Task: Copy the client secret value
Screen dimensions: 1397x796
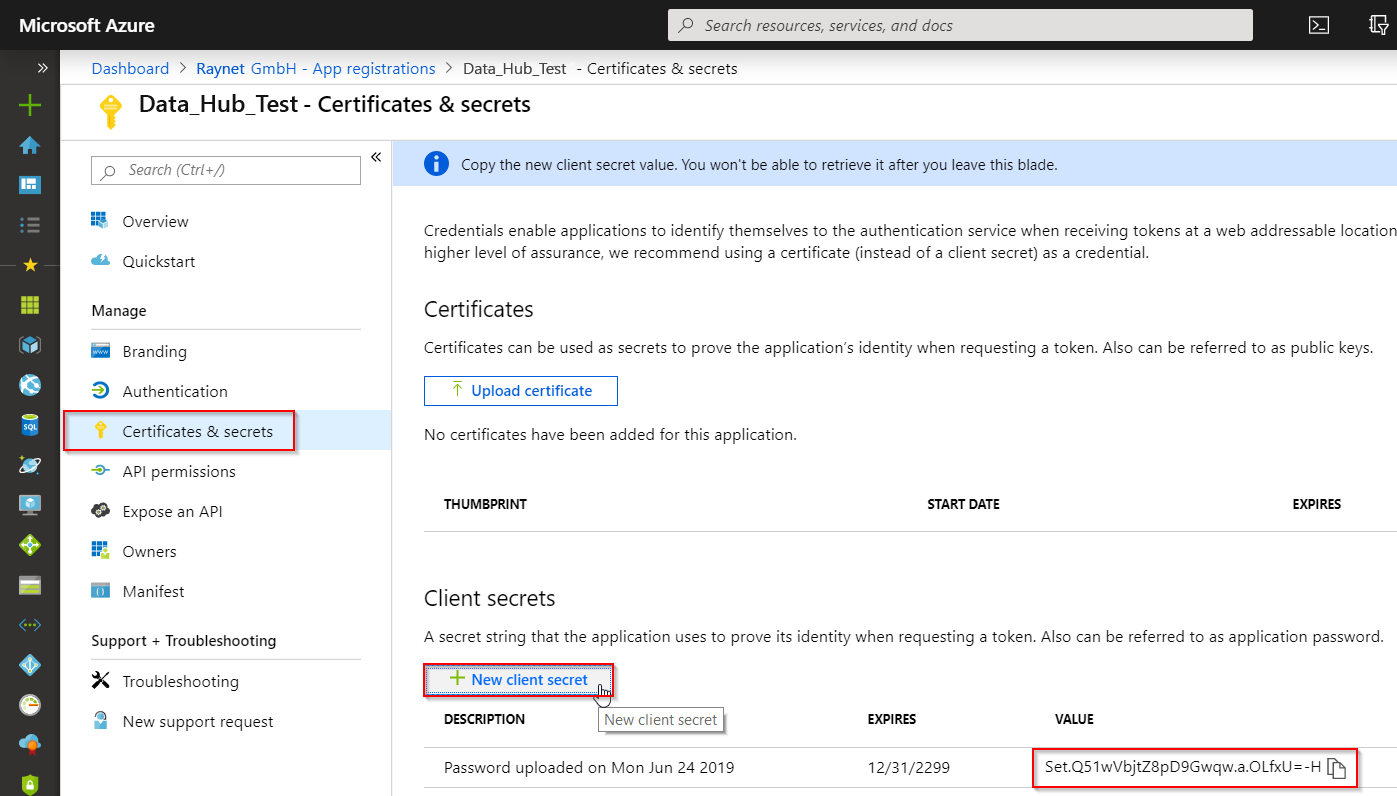Action: (x=1338, y=767)
